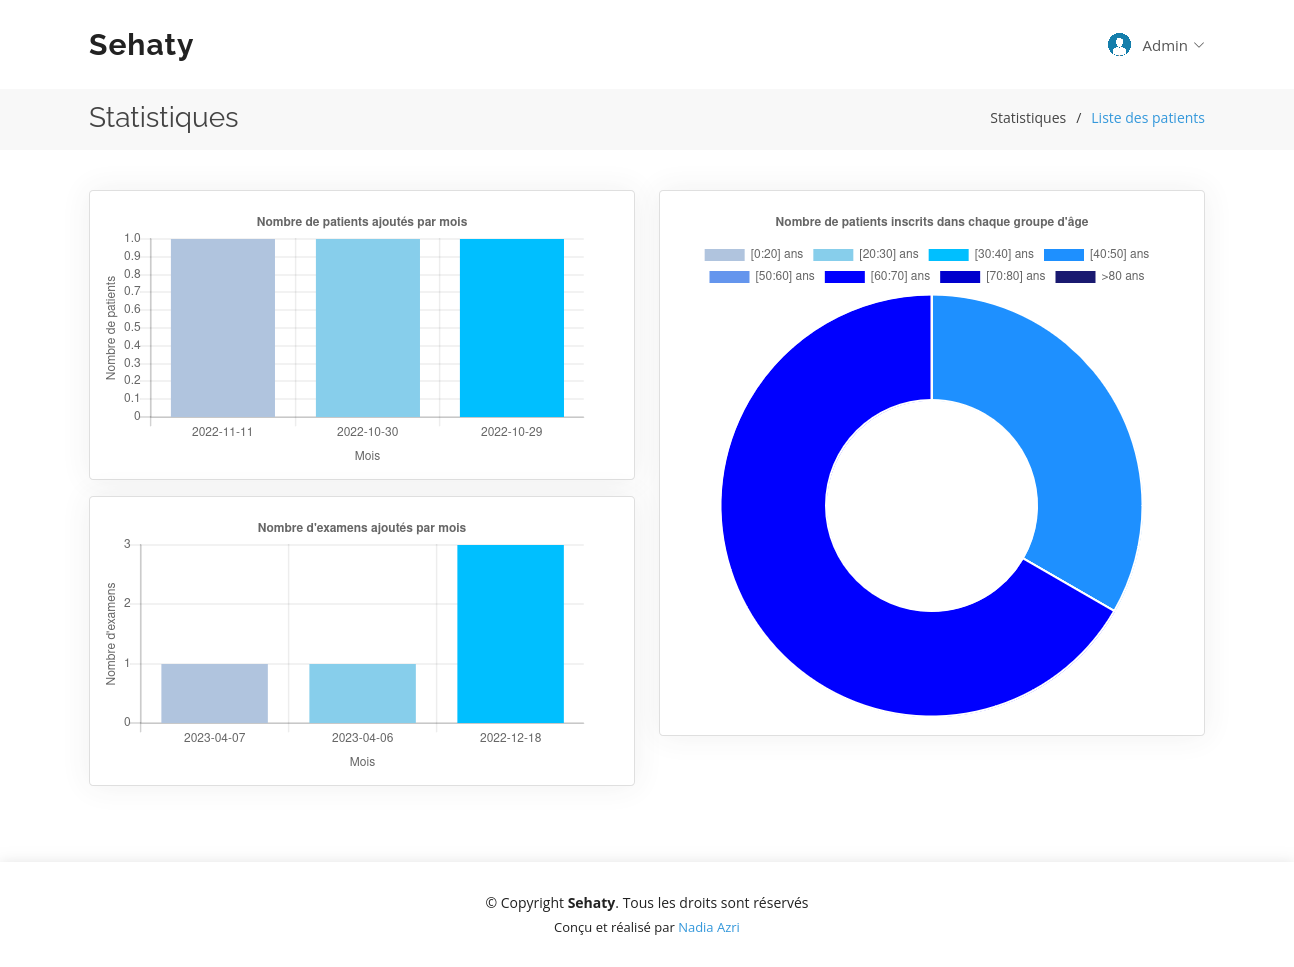
Task: Click the 2023-04-07 axis label
Action: 214,738
